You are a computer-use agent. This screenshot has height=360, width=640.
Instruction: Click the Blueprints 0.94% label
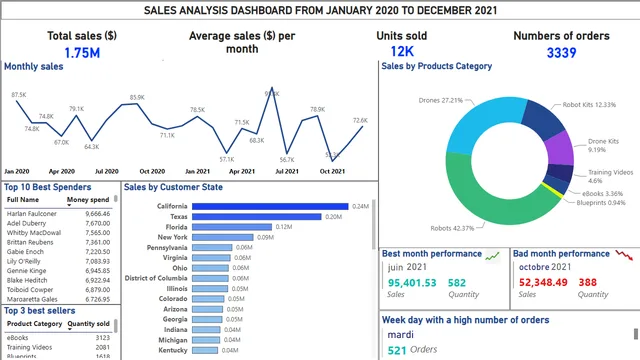601,203
